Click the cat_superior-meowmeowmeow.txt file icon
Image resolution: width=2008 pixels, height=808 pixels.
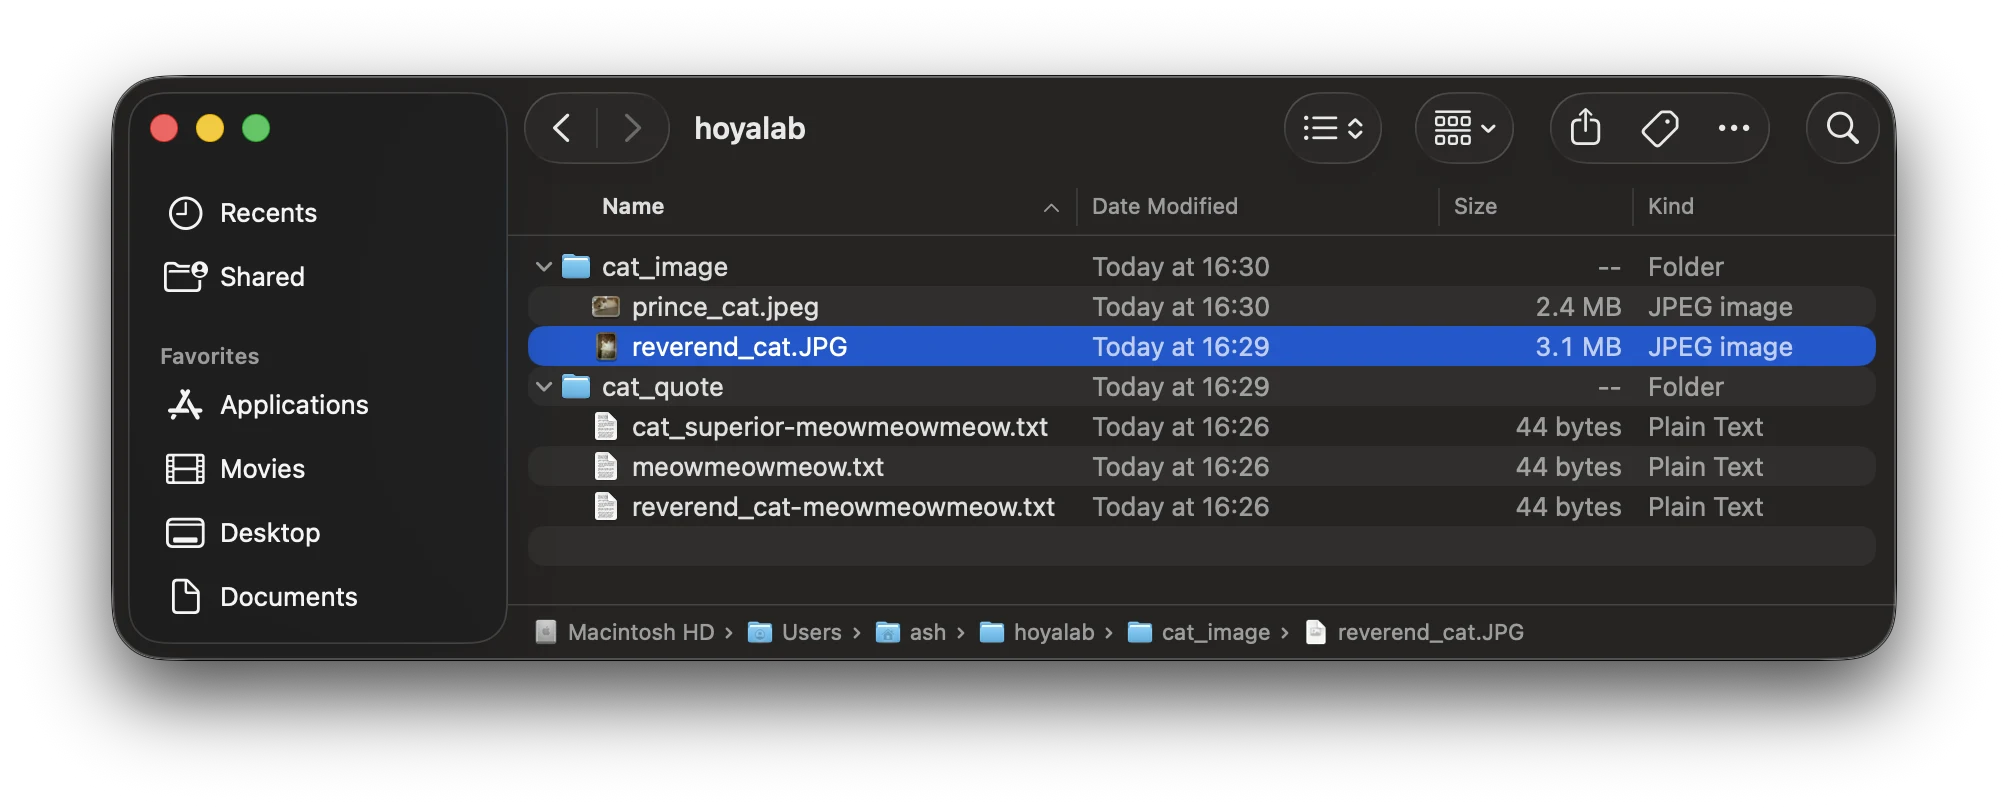tap(606, 426)
